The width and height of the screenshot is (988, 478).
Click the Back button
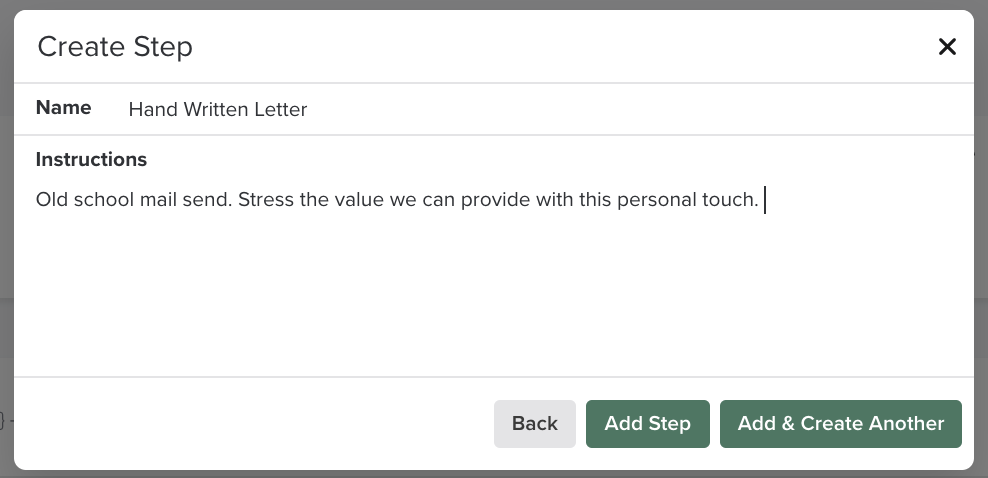click(x=534, y=424)
